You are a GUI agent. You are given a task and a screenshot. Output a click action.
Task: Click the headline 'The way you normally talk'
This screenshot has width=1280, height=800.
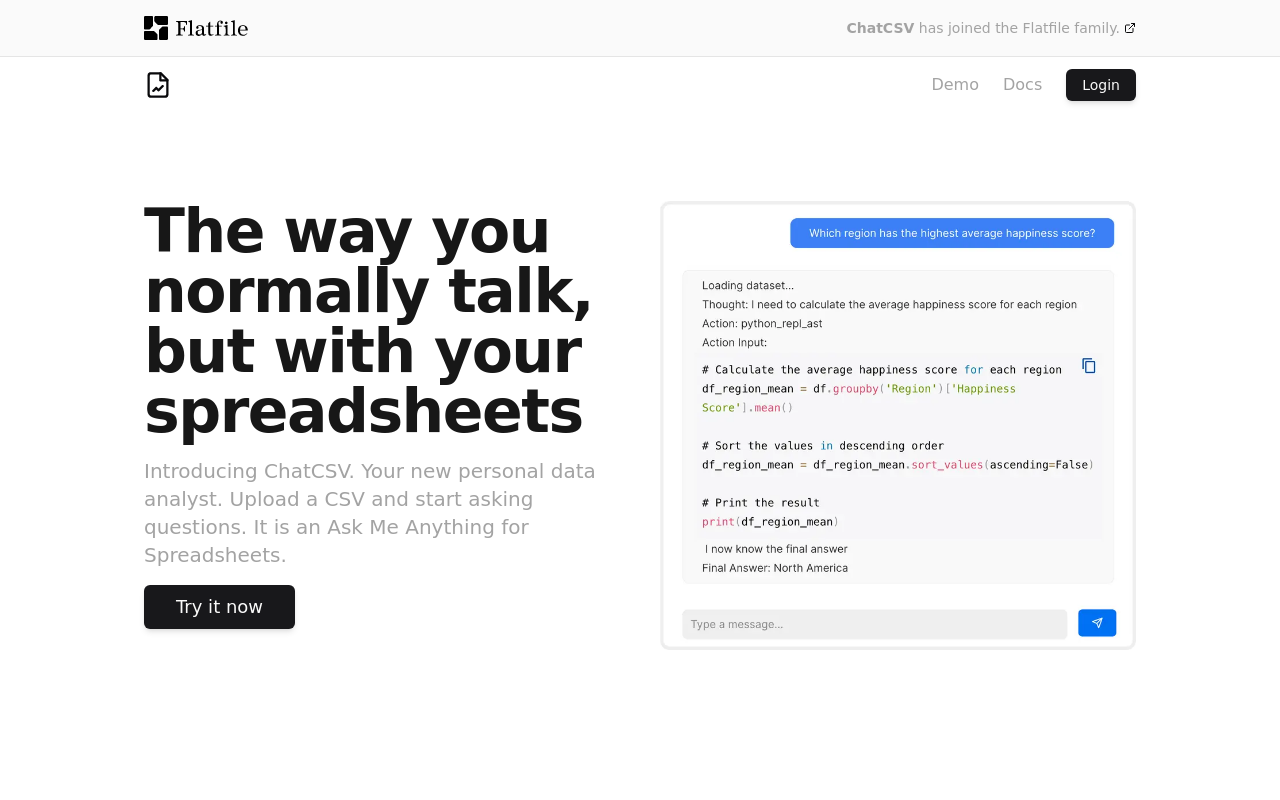point(368,321)
